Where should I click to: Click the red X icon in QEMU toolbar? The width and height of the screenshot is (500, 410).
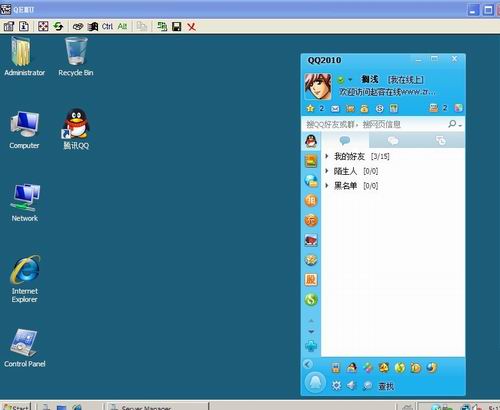tap(191, 27)
